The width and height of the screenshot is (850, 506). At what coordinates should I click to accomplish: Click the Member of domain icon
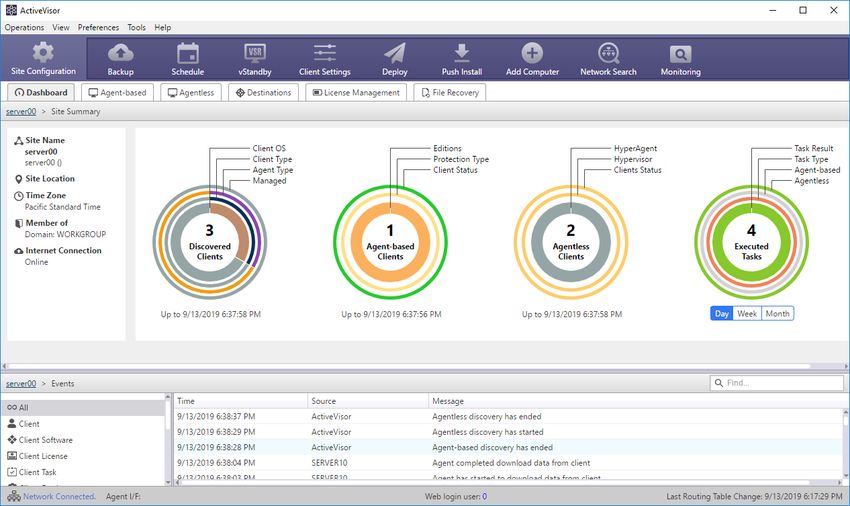point(18,223)
